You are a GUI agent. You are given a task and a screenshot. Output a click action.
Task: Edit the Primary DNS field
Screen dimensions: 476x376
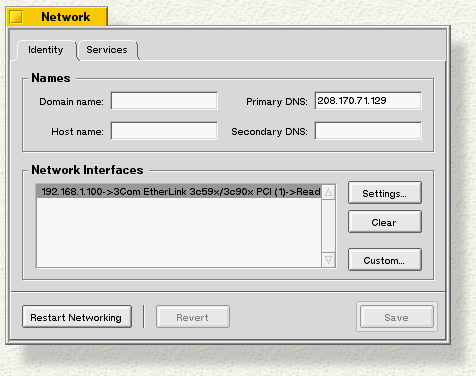[368, 101]
